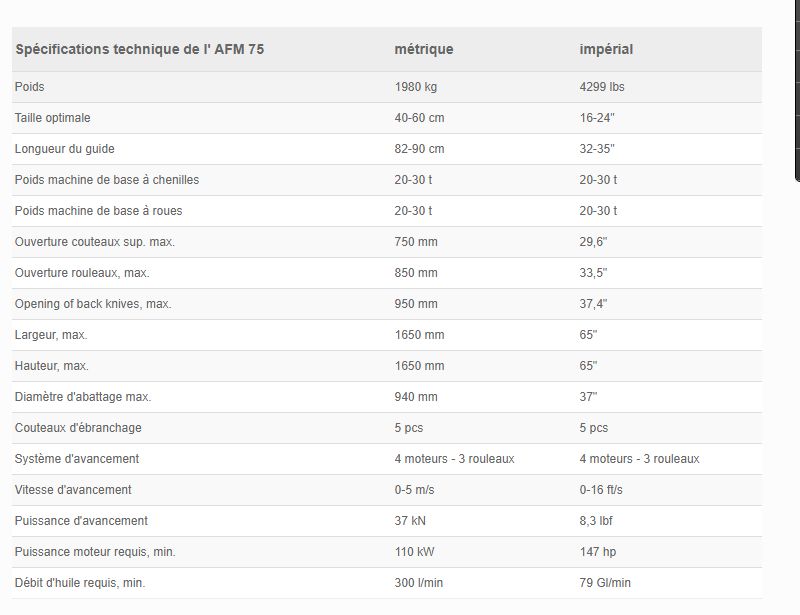Screen dimensions: 800x615
Task: Click the 4299 lbs imperial weight
Action: pyautogui.click(x=603, y=87)
